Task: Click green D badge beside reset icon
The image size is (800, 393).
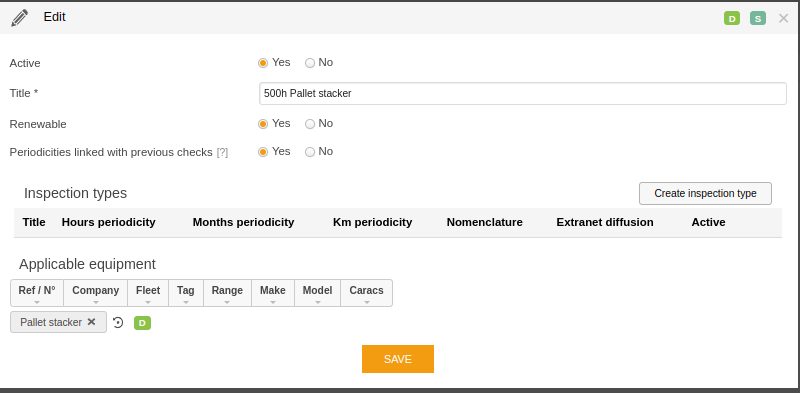Action: click(x=142, y=323)
